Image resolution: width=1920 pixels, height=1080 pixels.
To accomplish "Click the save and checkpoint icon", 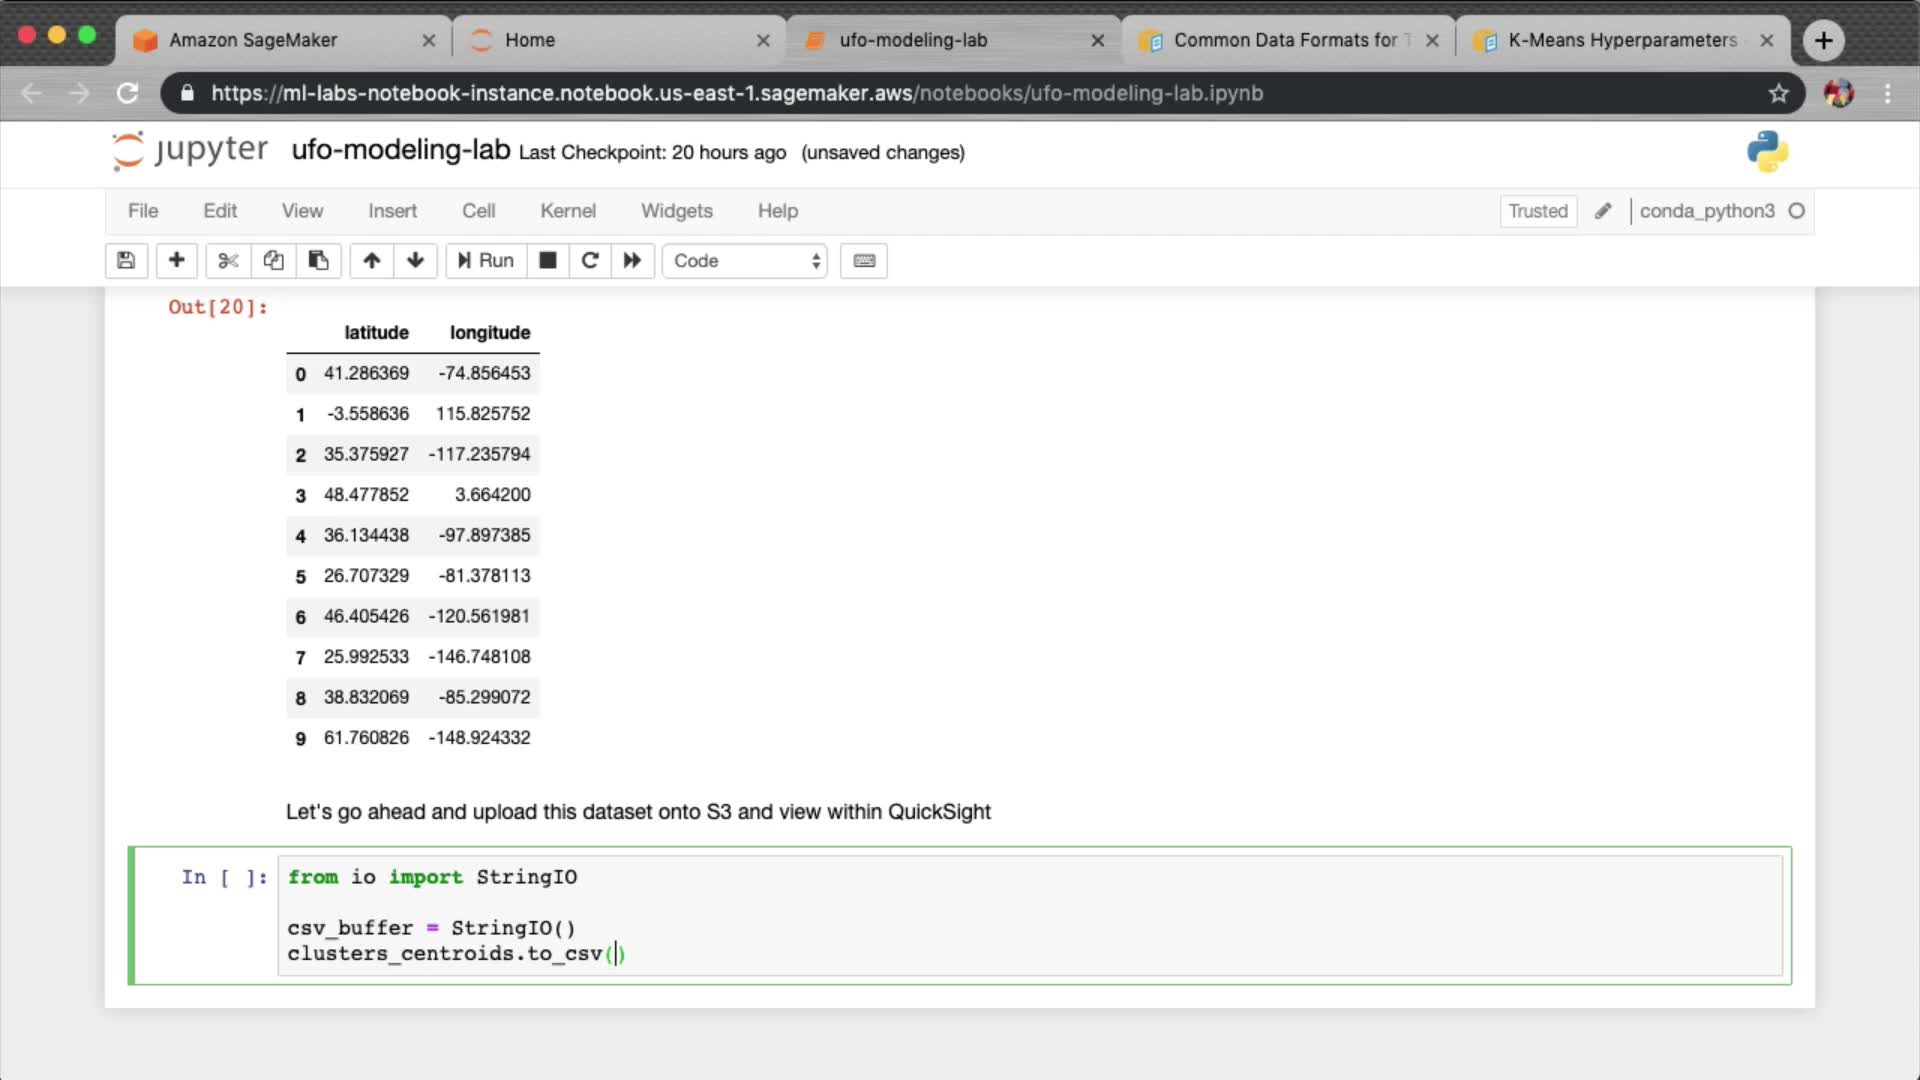I will point(126,261).
